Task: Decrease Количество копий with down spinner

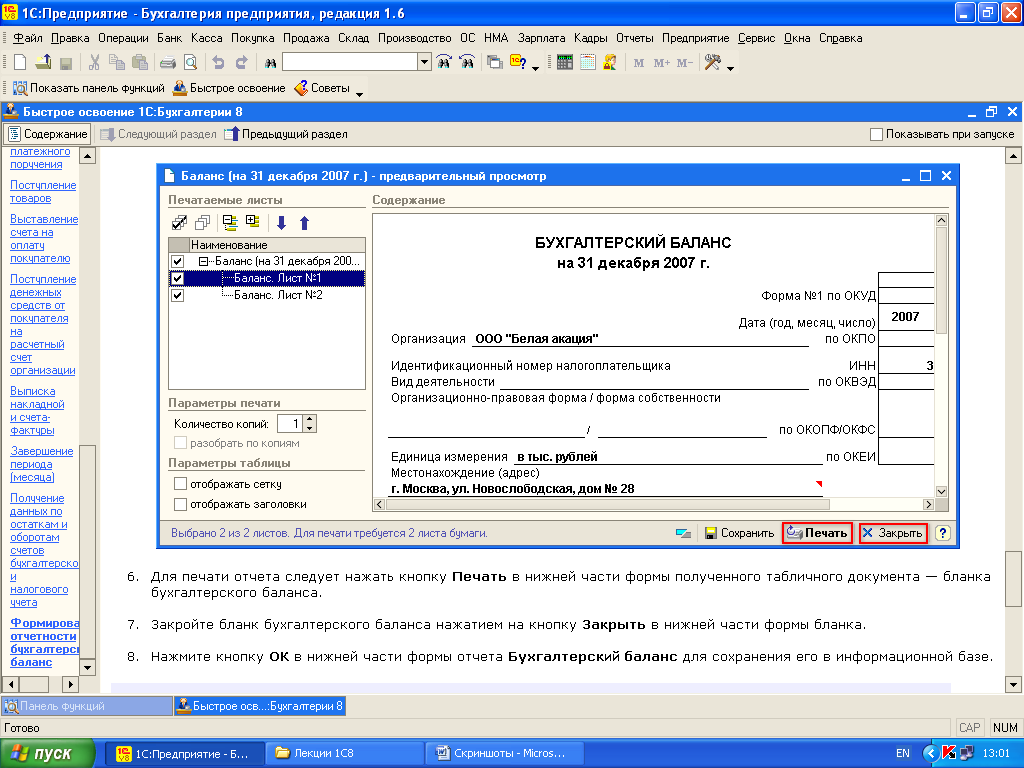Action: point(310,428)
